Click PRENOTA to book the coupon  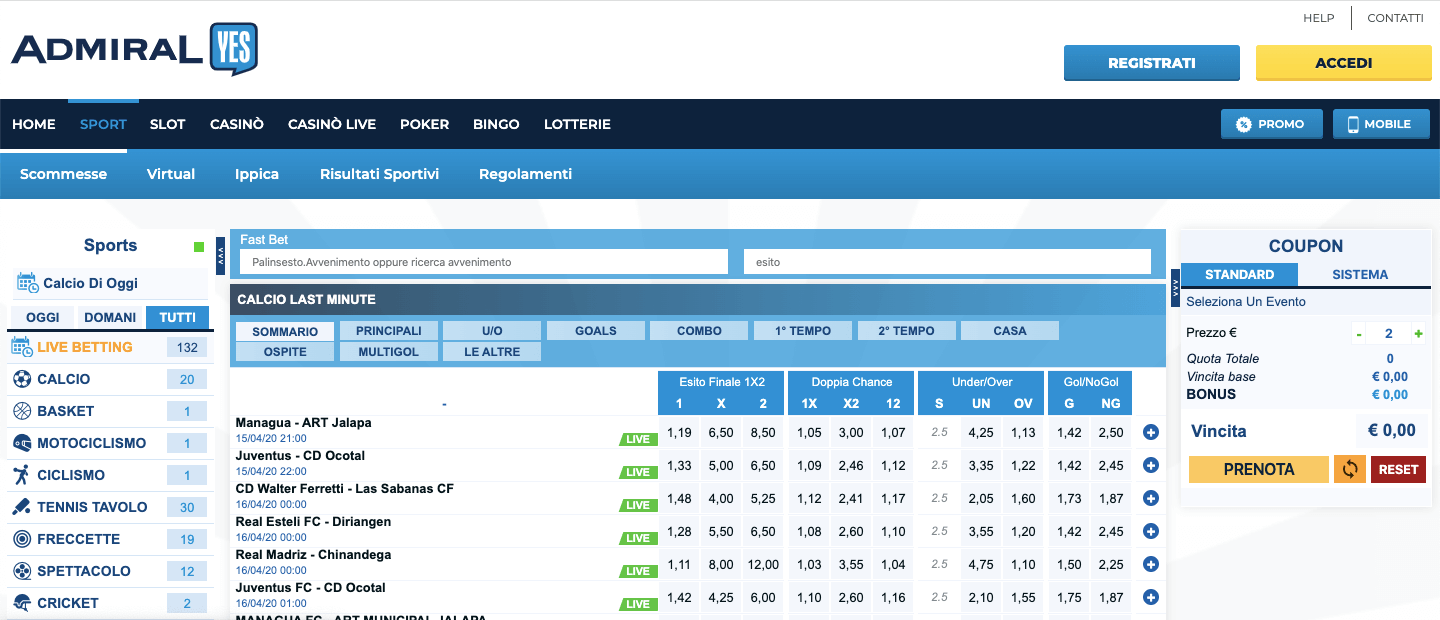click(1259, 469)
